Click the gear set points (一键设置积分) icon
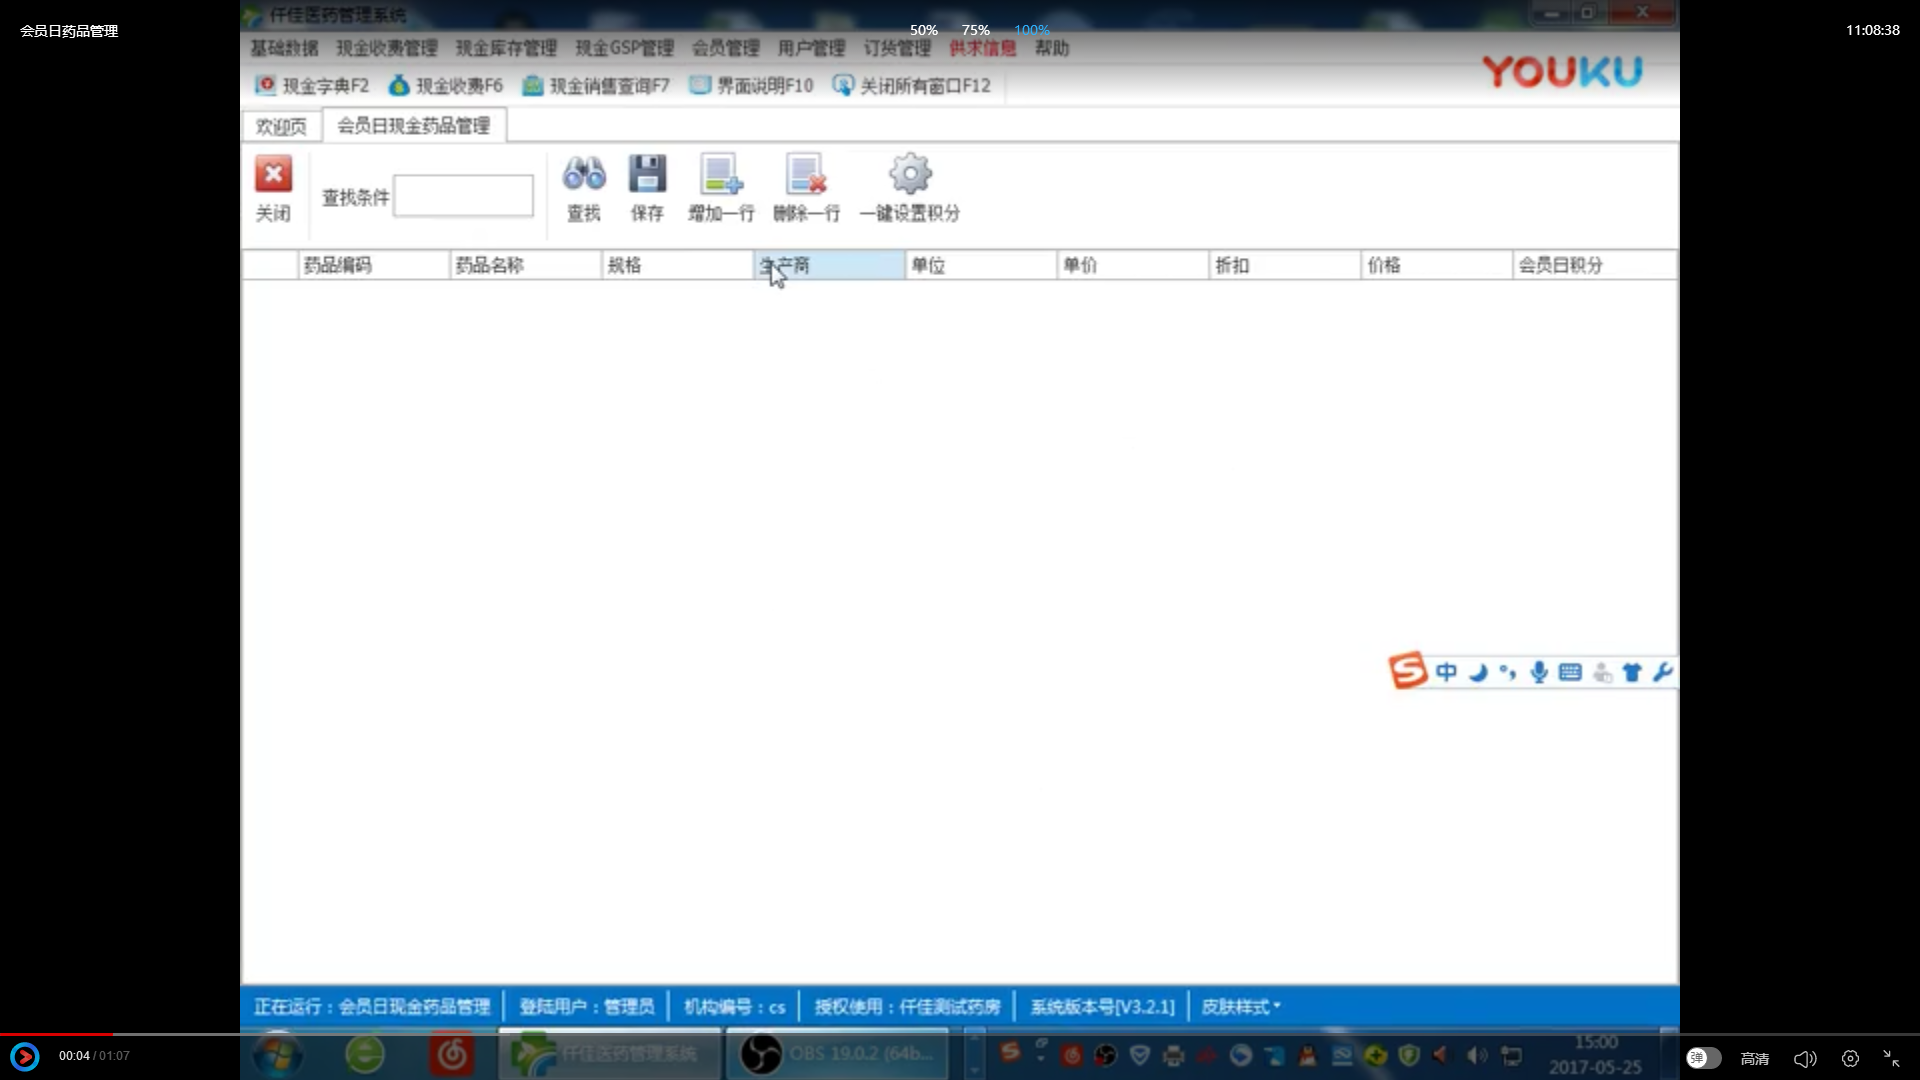The image size is (1920, 1080). click(x=910, y=175)
